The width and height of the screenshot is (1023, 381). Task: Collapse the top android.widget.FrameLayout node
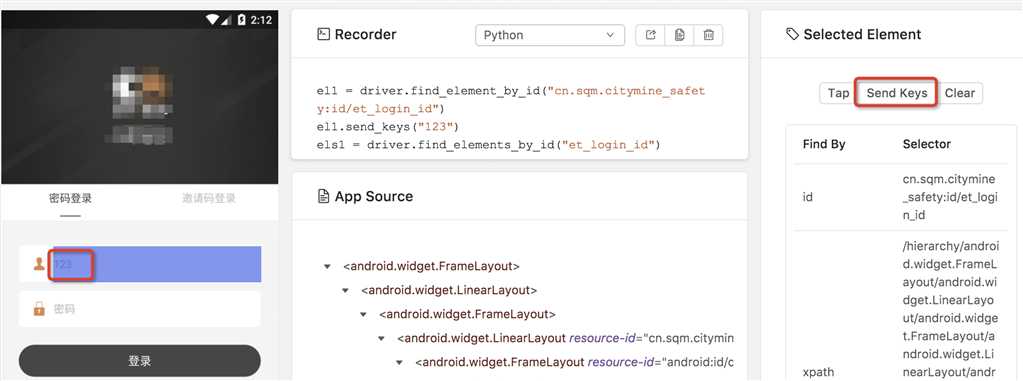pos(327,266)
